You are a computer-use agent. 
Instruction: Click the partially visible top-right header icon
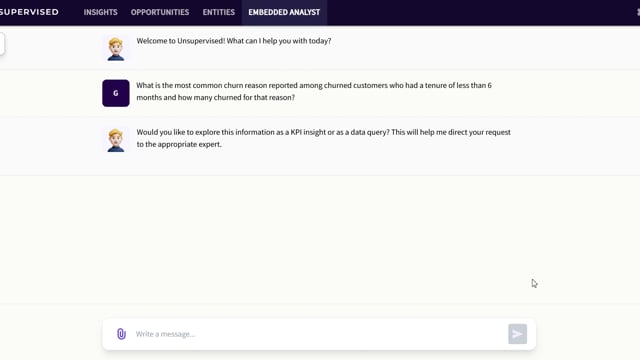[638, 12]
